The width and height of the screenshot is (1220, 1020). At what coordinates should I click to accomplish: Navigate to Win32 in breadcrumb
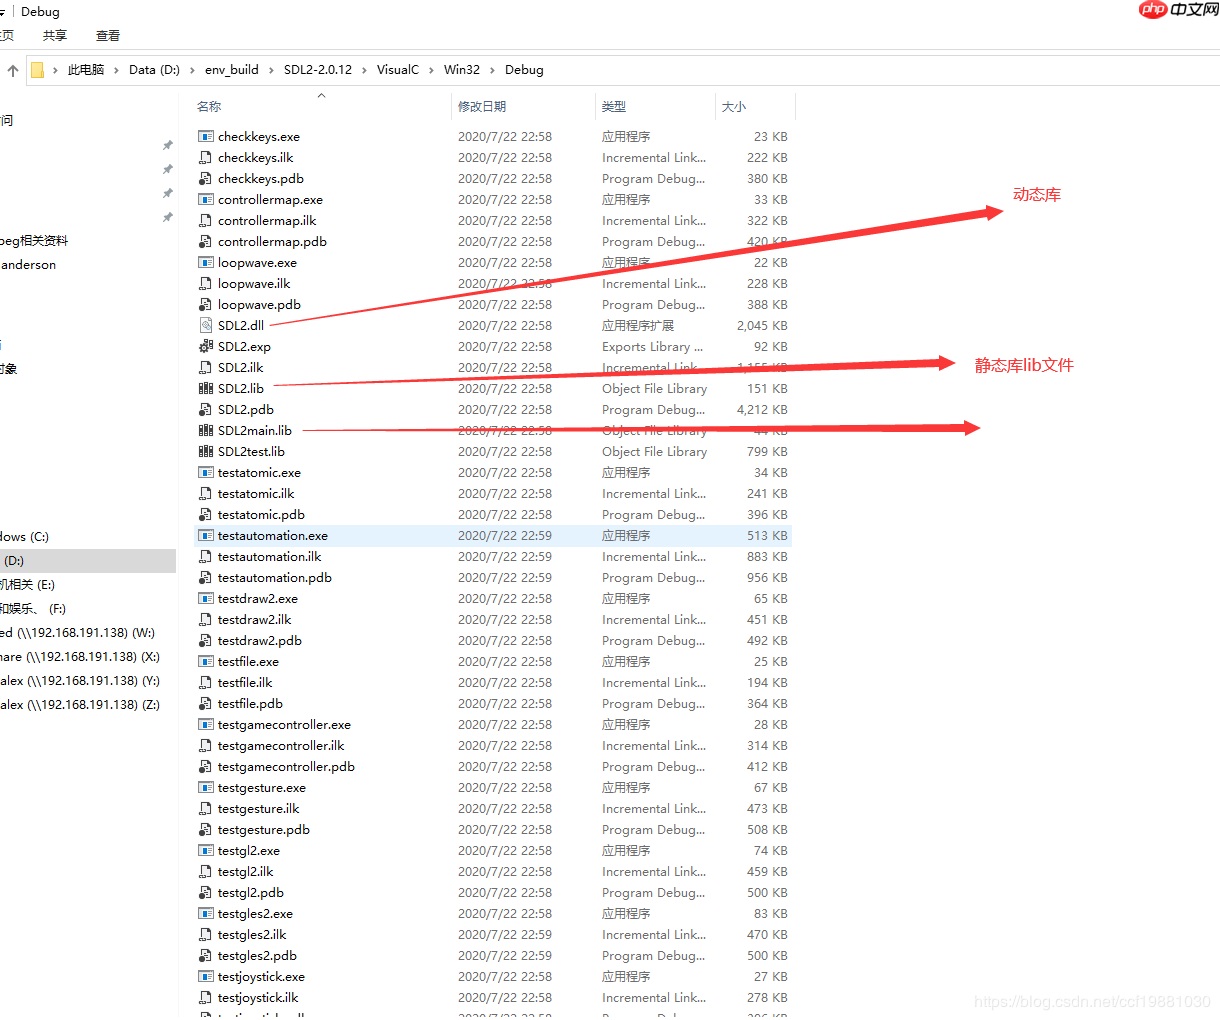462,70
